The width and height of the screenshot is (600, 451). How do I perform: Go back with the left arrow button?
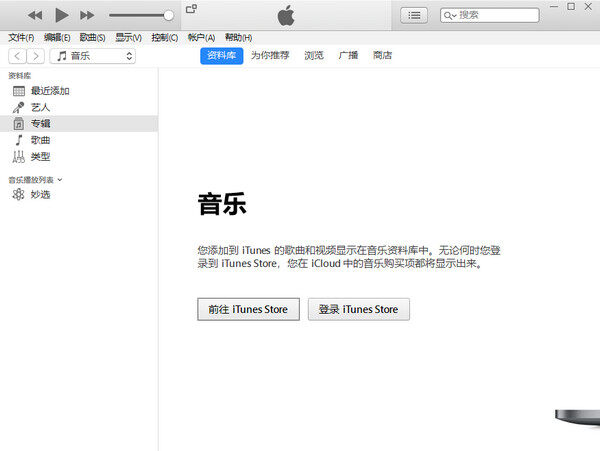click(x=17, y=56)
